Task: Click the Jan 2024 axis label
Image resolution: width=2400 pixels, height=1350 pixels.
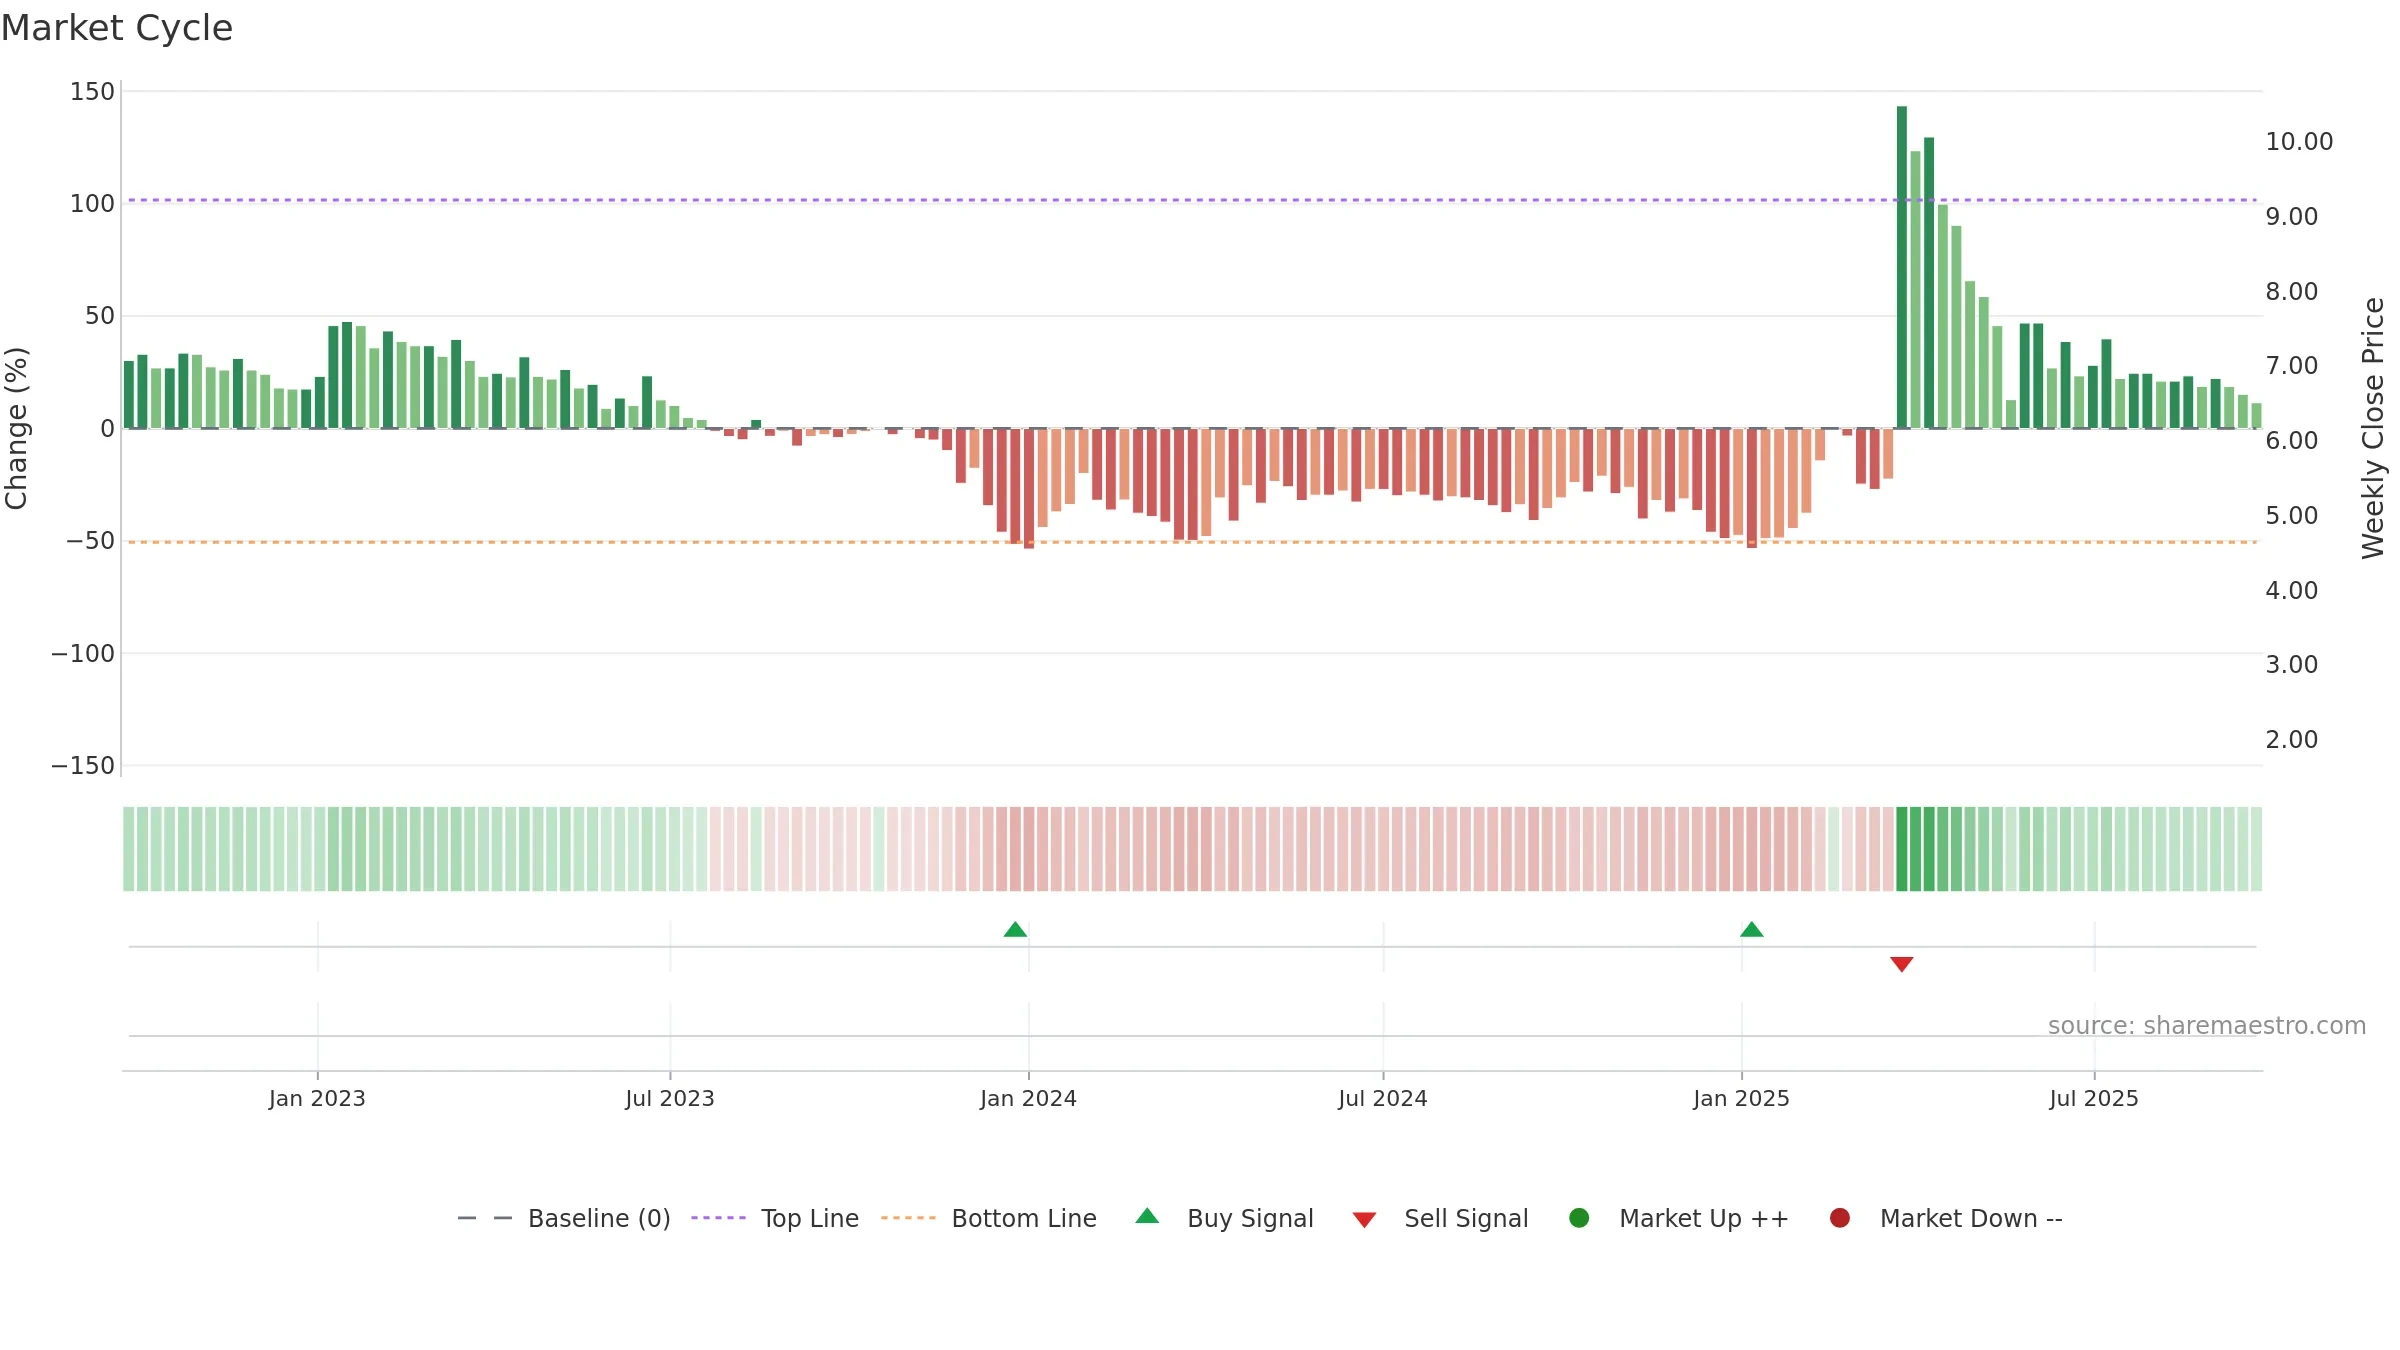Action: (1028, 1099)
